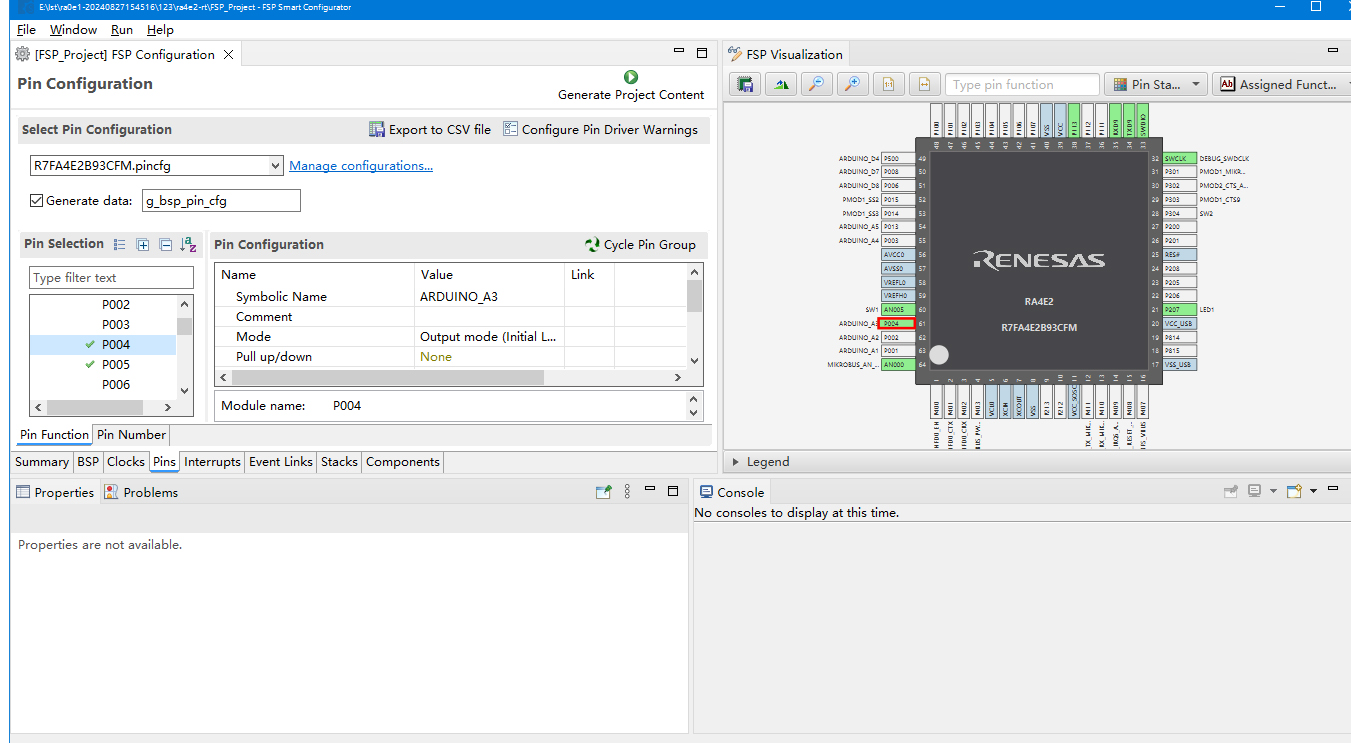Viewport: 1351px width, 743px height.
Task: Open the Open Console dropdown arrow
Action: 1313,491
